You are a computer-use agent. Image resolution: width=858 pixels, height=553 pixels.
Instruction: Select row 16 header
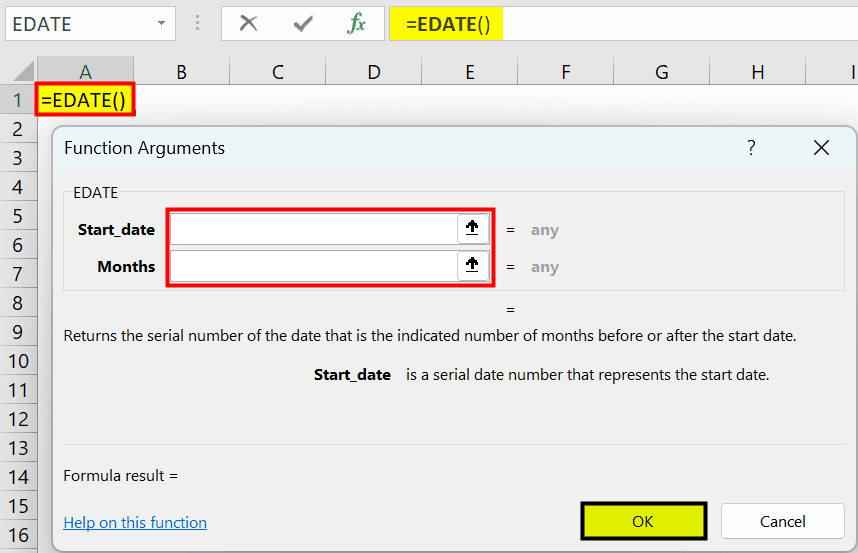[x=18, y=535]
